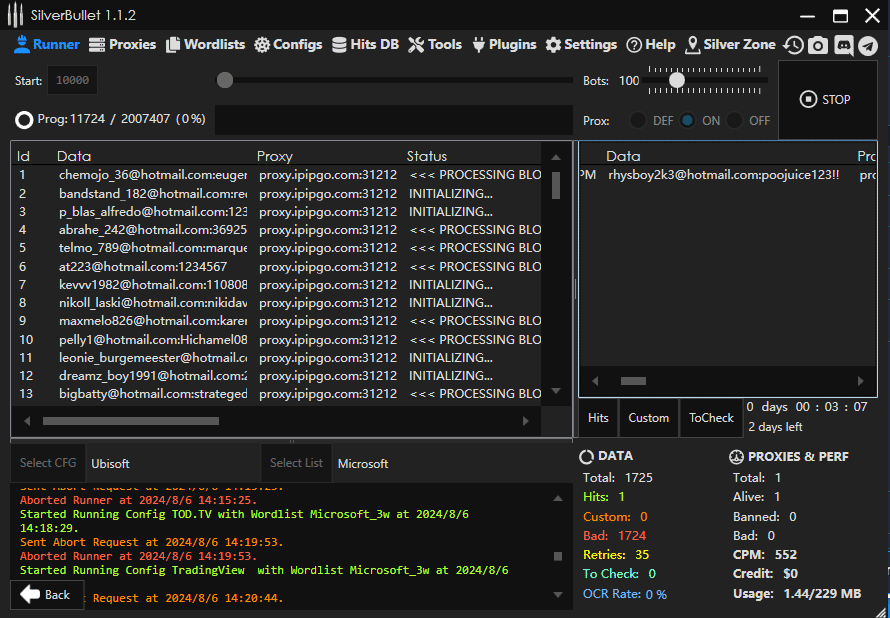Click the Telegram paper plane icon

click(x=868, y=45)
